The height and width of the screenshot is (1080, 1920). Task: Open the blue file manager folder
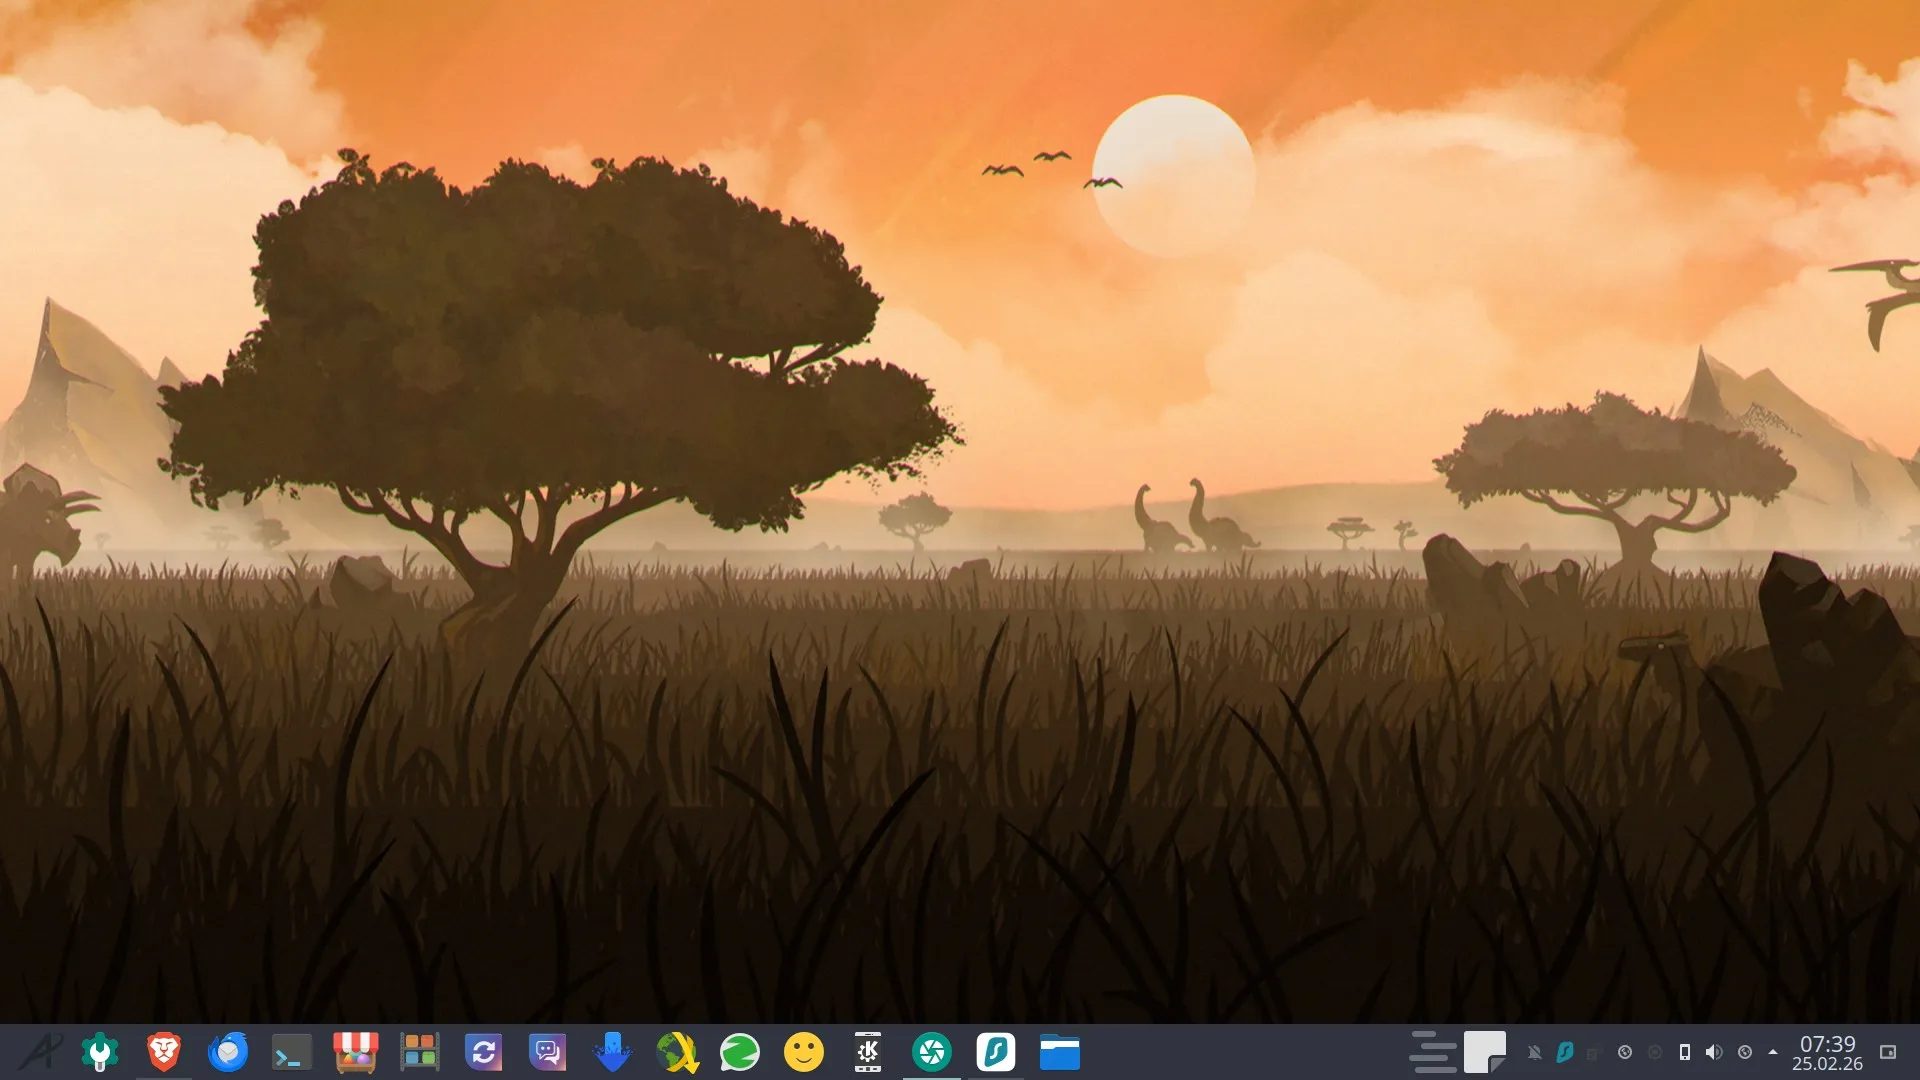(1059, 1052)
